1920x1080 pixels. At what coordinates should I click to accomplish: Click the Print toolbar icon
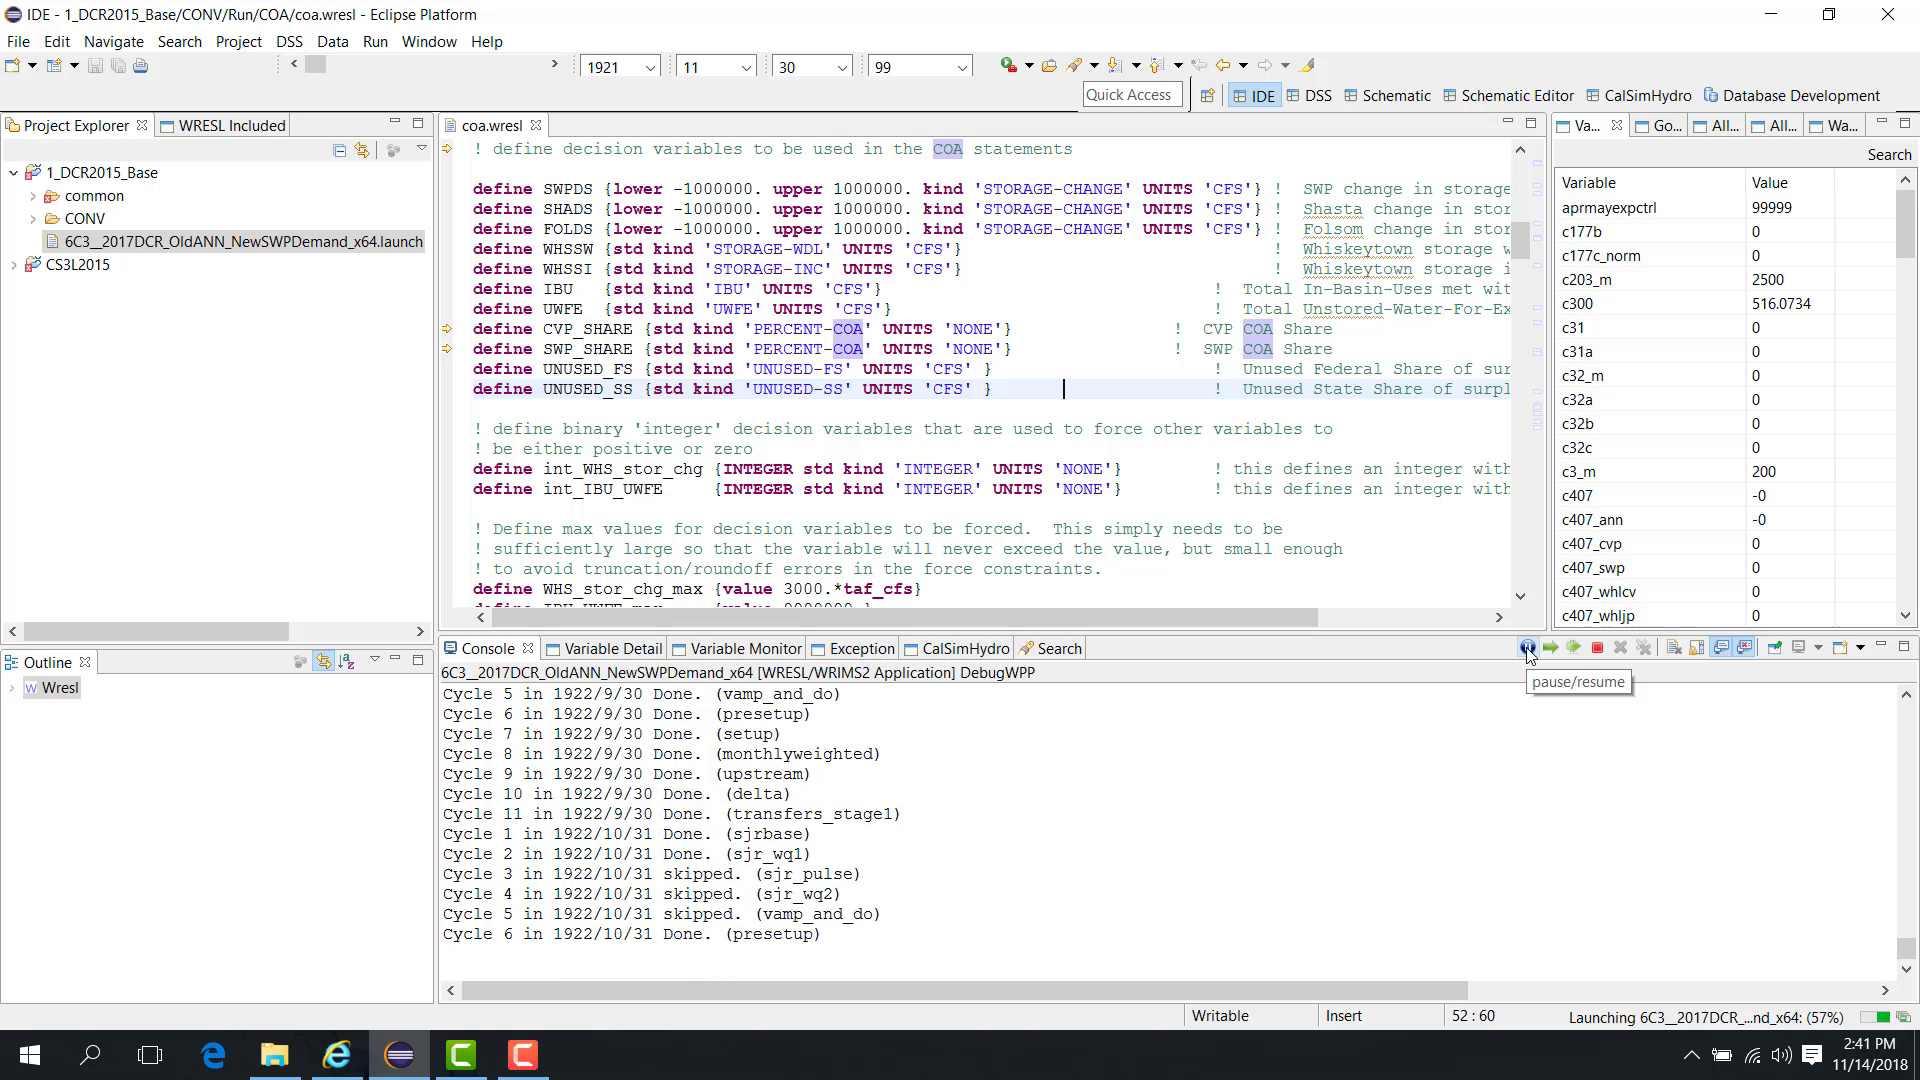coord(141,66)
